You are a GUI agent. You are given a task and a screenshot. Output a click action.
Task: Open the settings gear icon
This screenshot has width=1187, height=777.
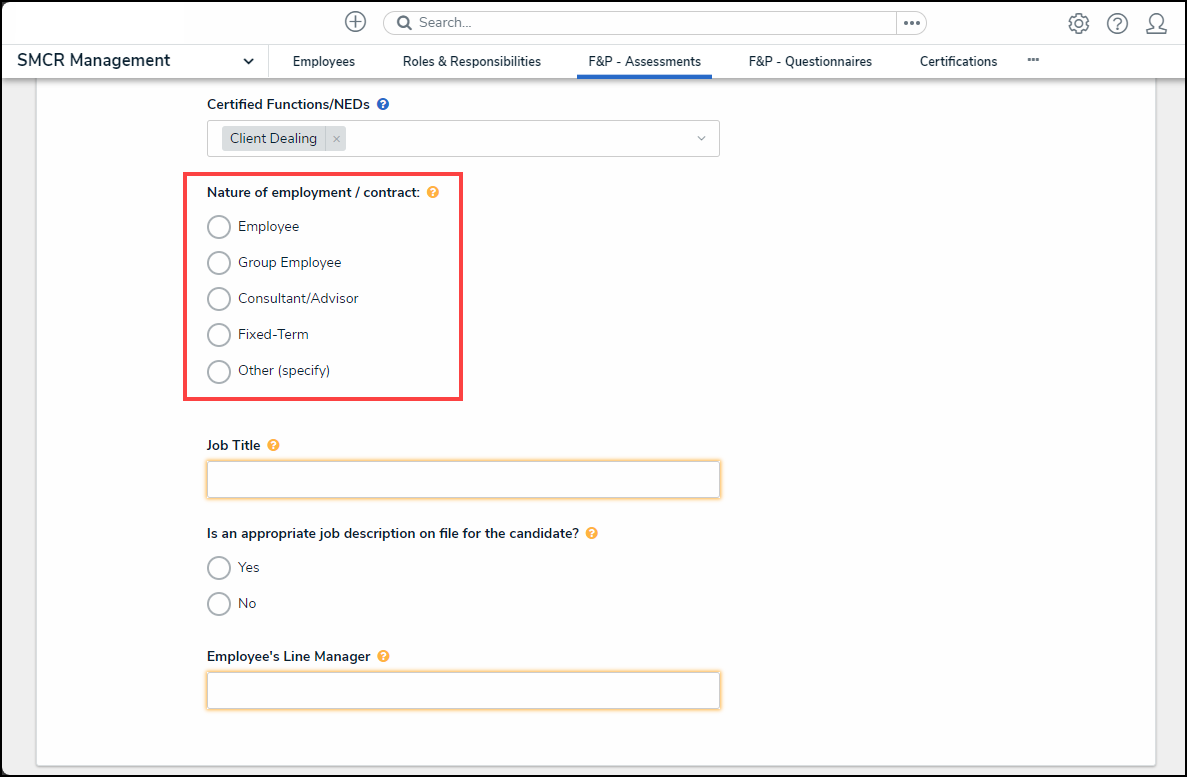[x=1078, y=24]
